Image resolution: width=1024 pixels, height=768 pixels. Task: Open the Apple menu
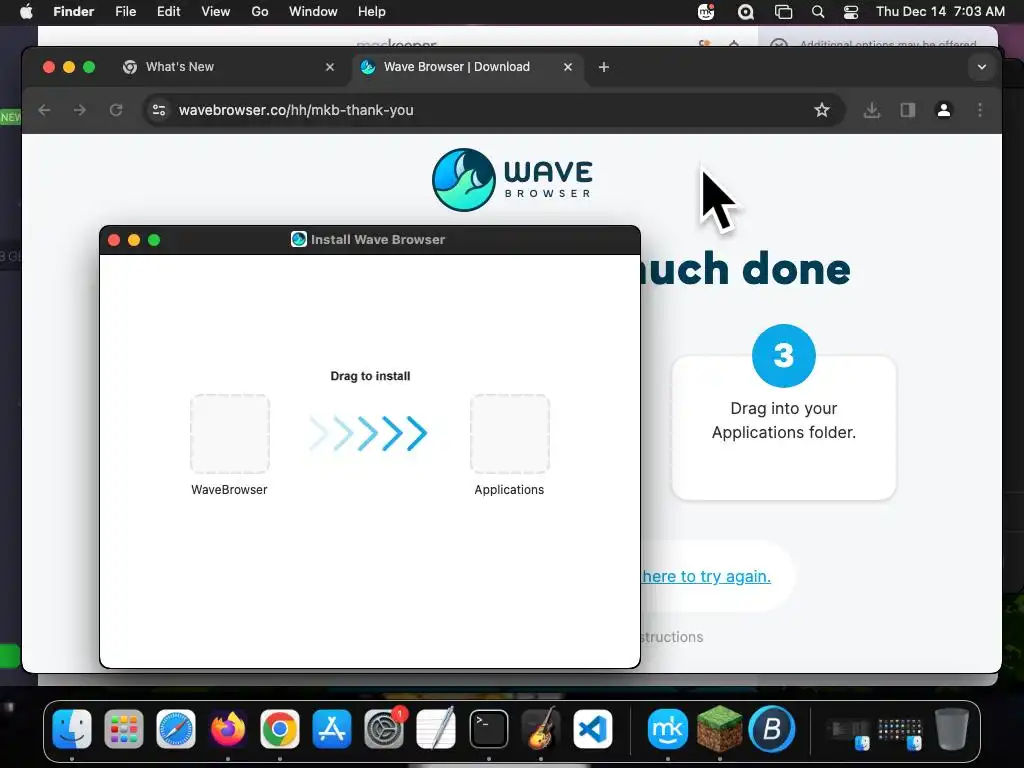click(26, 12)
